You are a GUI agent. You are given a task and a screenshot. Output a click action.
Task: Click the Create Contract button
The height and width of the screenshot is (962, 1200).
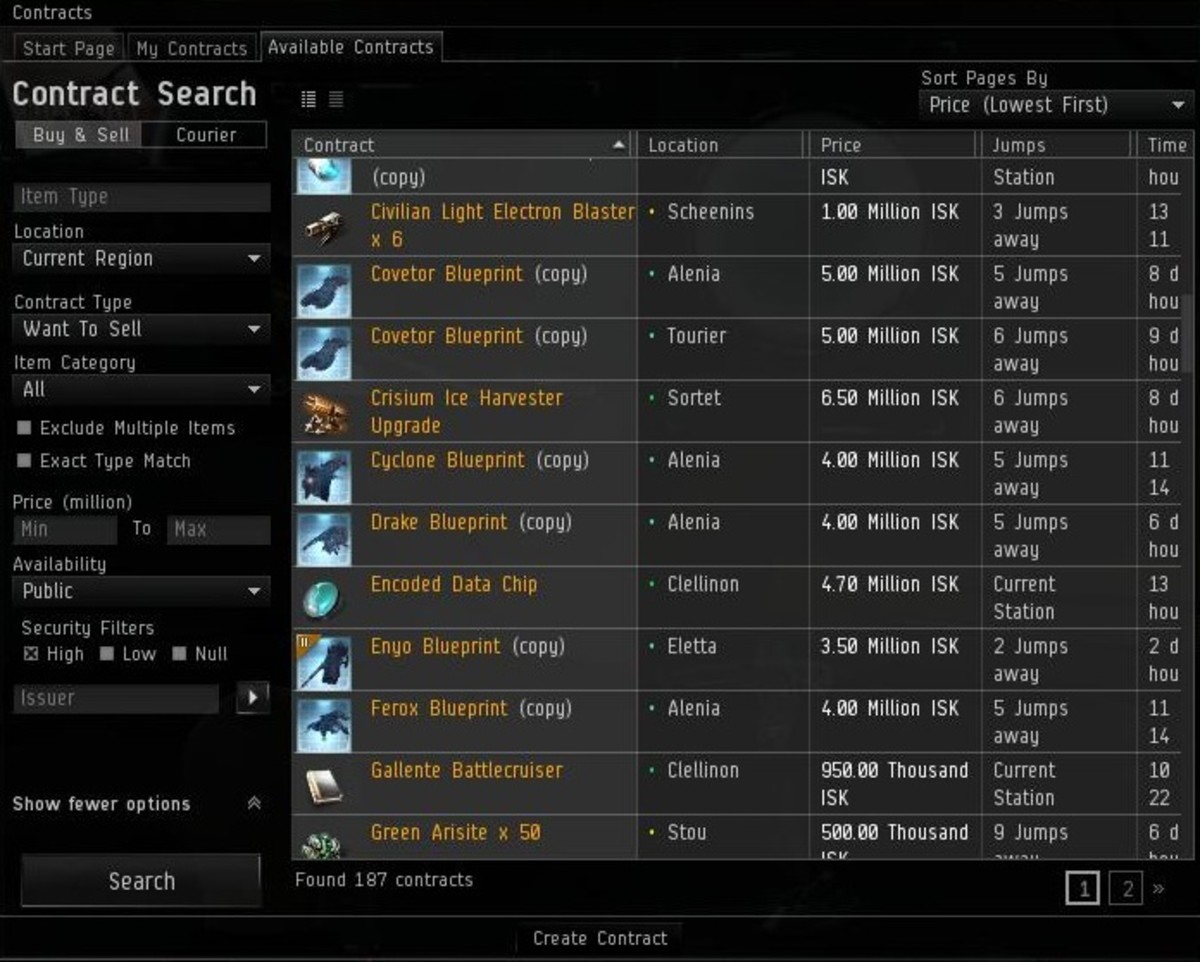599,938
